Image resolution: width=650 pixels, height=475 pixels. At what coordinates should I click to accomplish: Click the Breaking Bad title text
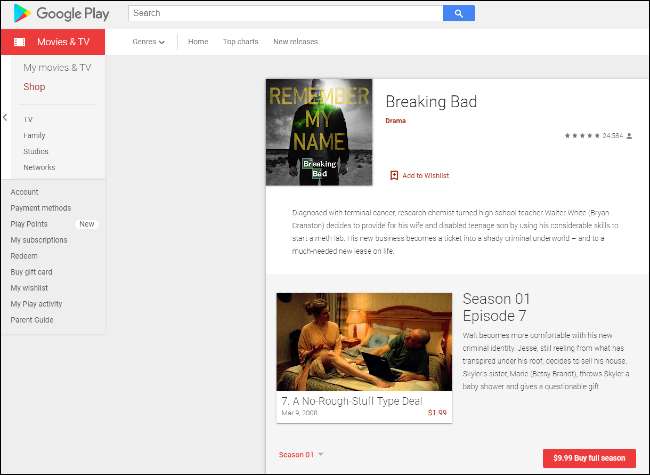431,102
